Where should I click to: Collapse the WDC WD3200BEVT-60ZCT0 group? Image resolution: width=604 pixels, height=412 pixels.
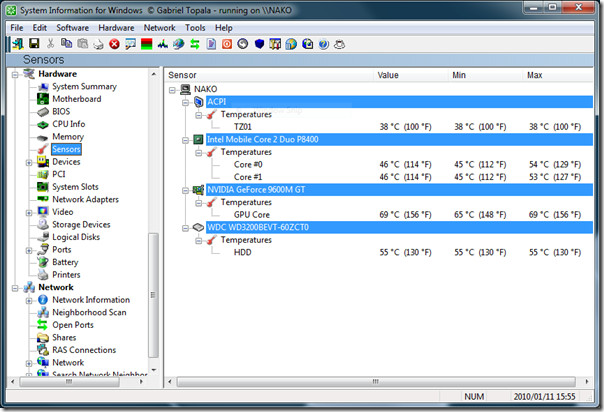pos(185,228)
